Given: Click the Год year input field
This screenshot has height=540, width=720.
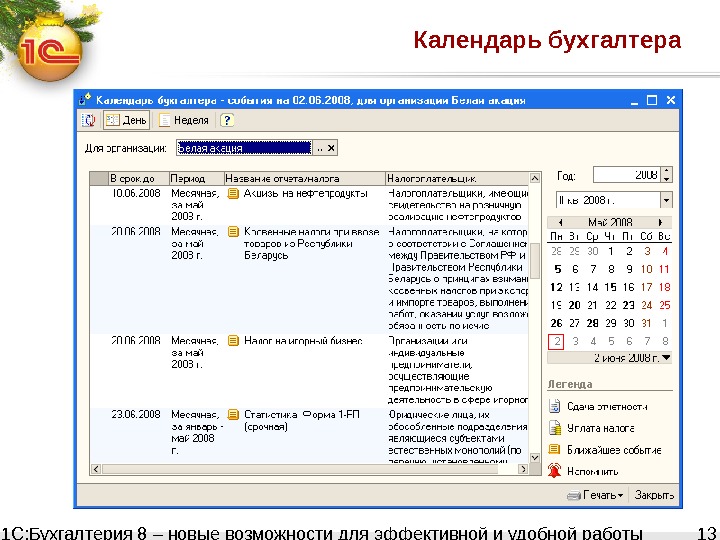Looking at the screenshot, I should (626, 175).
